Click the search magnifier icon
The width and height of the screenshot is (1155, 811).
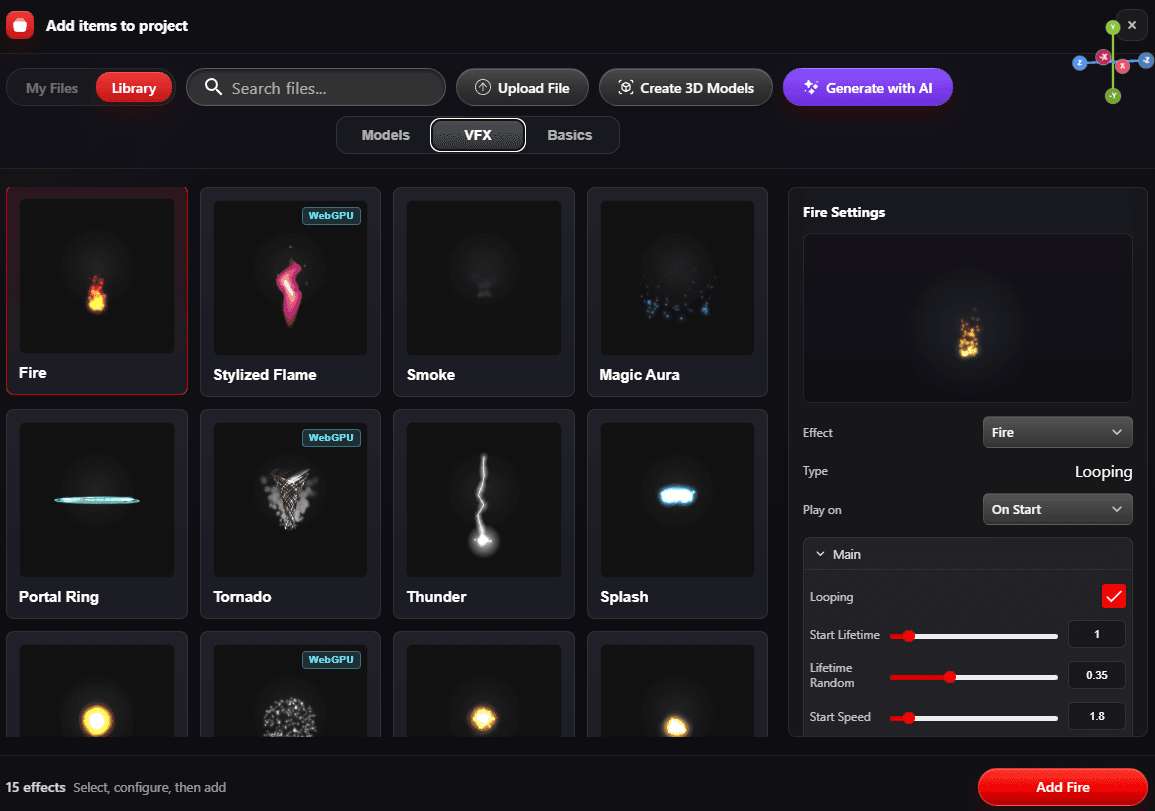point(214,87)
